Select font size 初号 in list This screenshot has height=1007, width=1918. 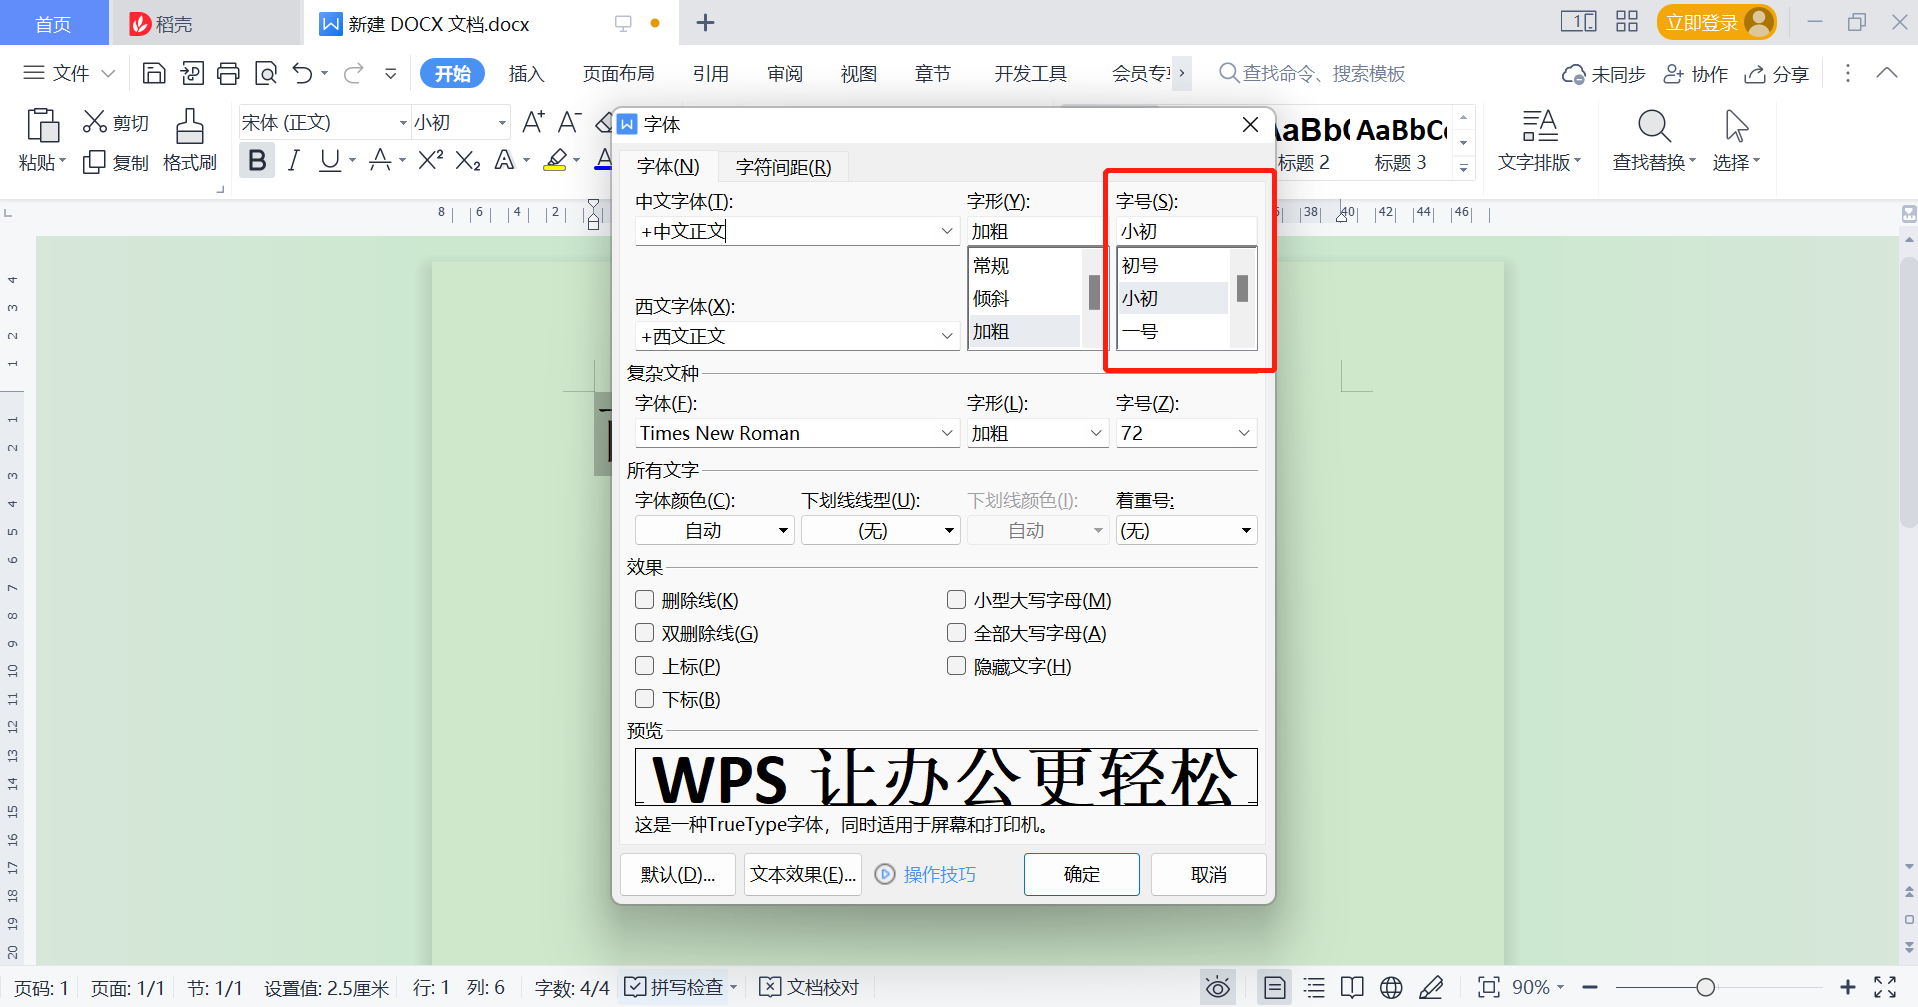tap(1172, 266)
